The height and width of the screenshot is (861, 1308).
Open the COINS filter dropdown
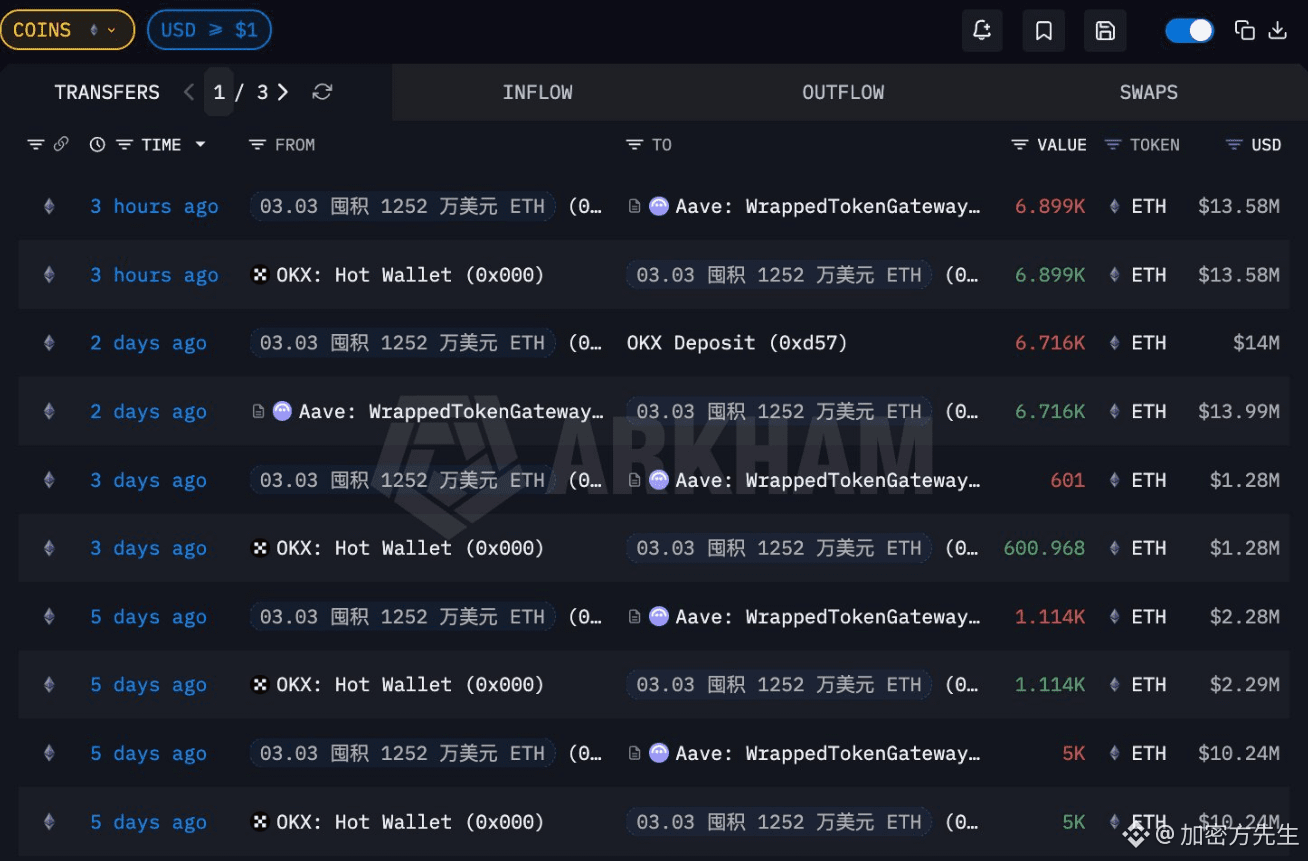point(67,30)
